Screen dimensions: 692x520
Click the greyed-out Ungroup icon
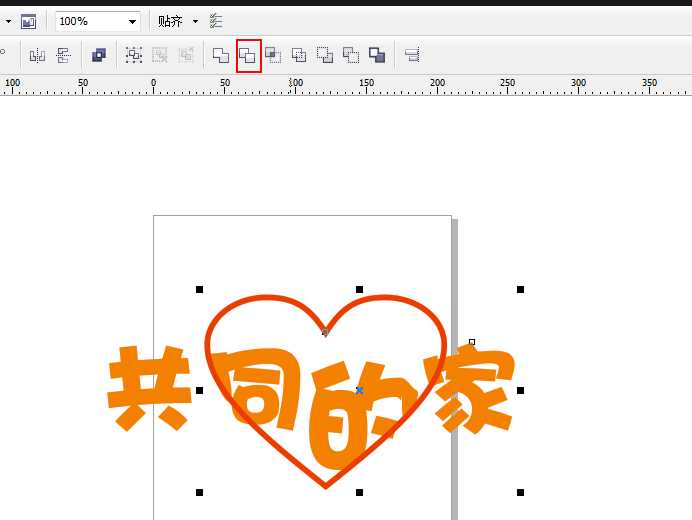[x=160, y=55]
